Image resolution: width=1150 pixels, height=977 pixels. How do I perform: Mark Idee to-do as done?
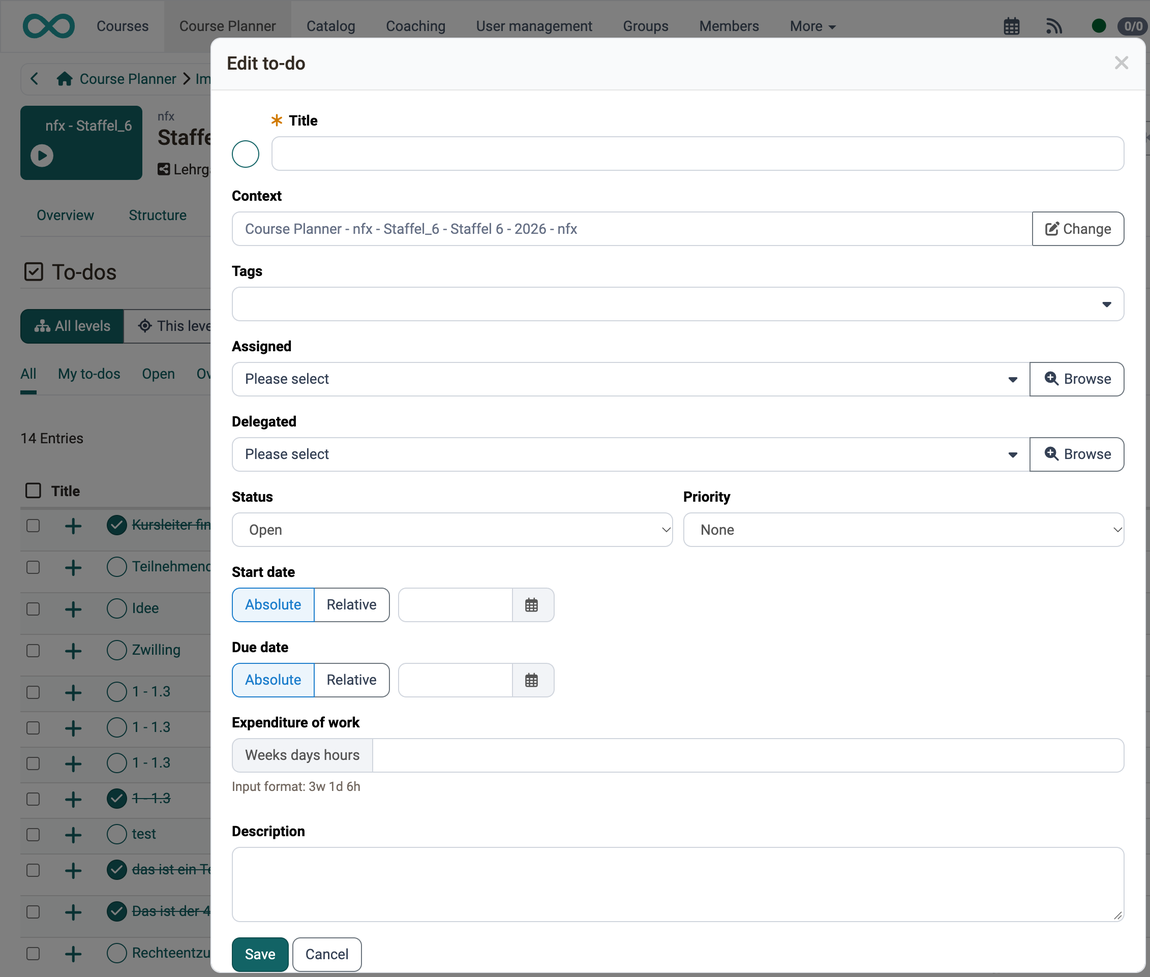[117, 609]
